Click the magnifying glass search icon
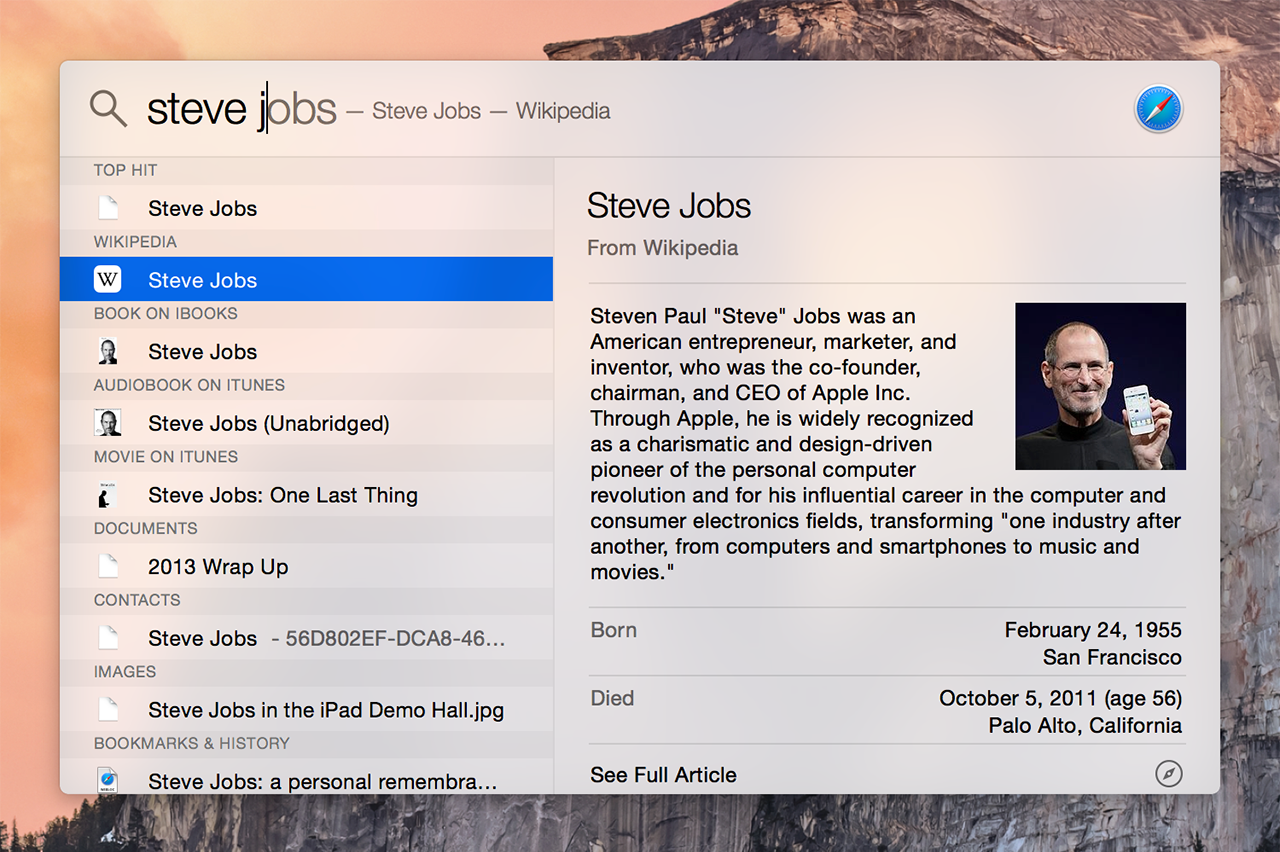 [108, 109]
